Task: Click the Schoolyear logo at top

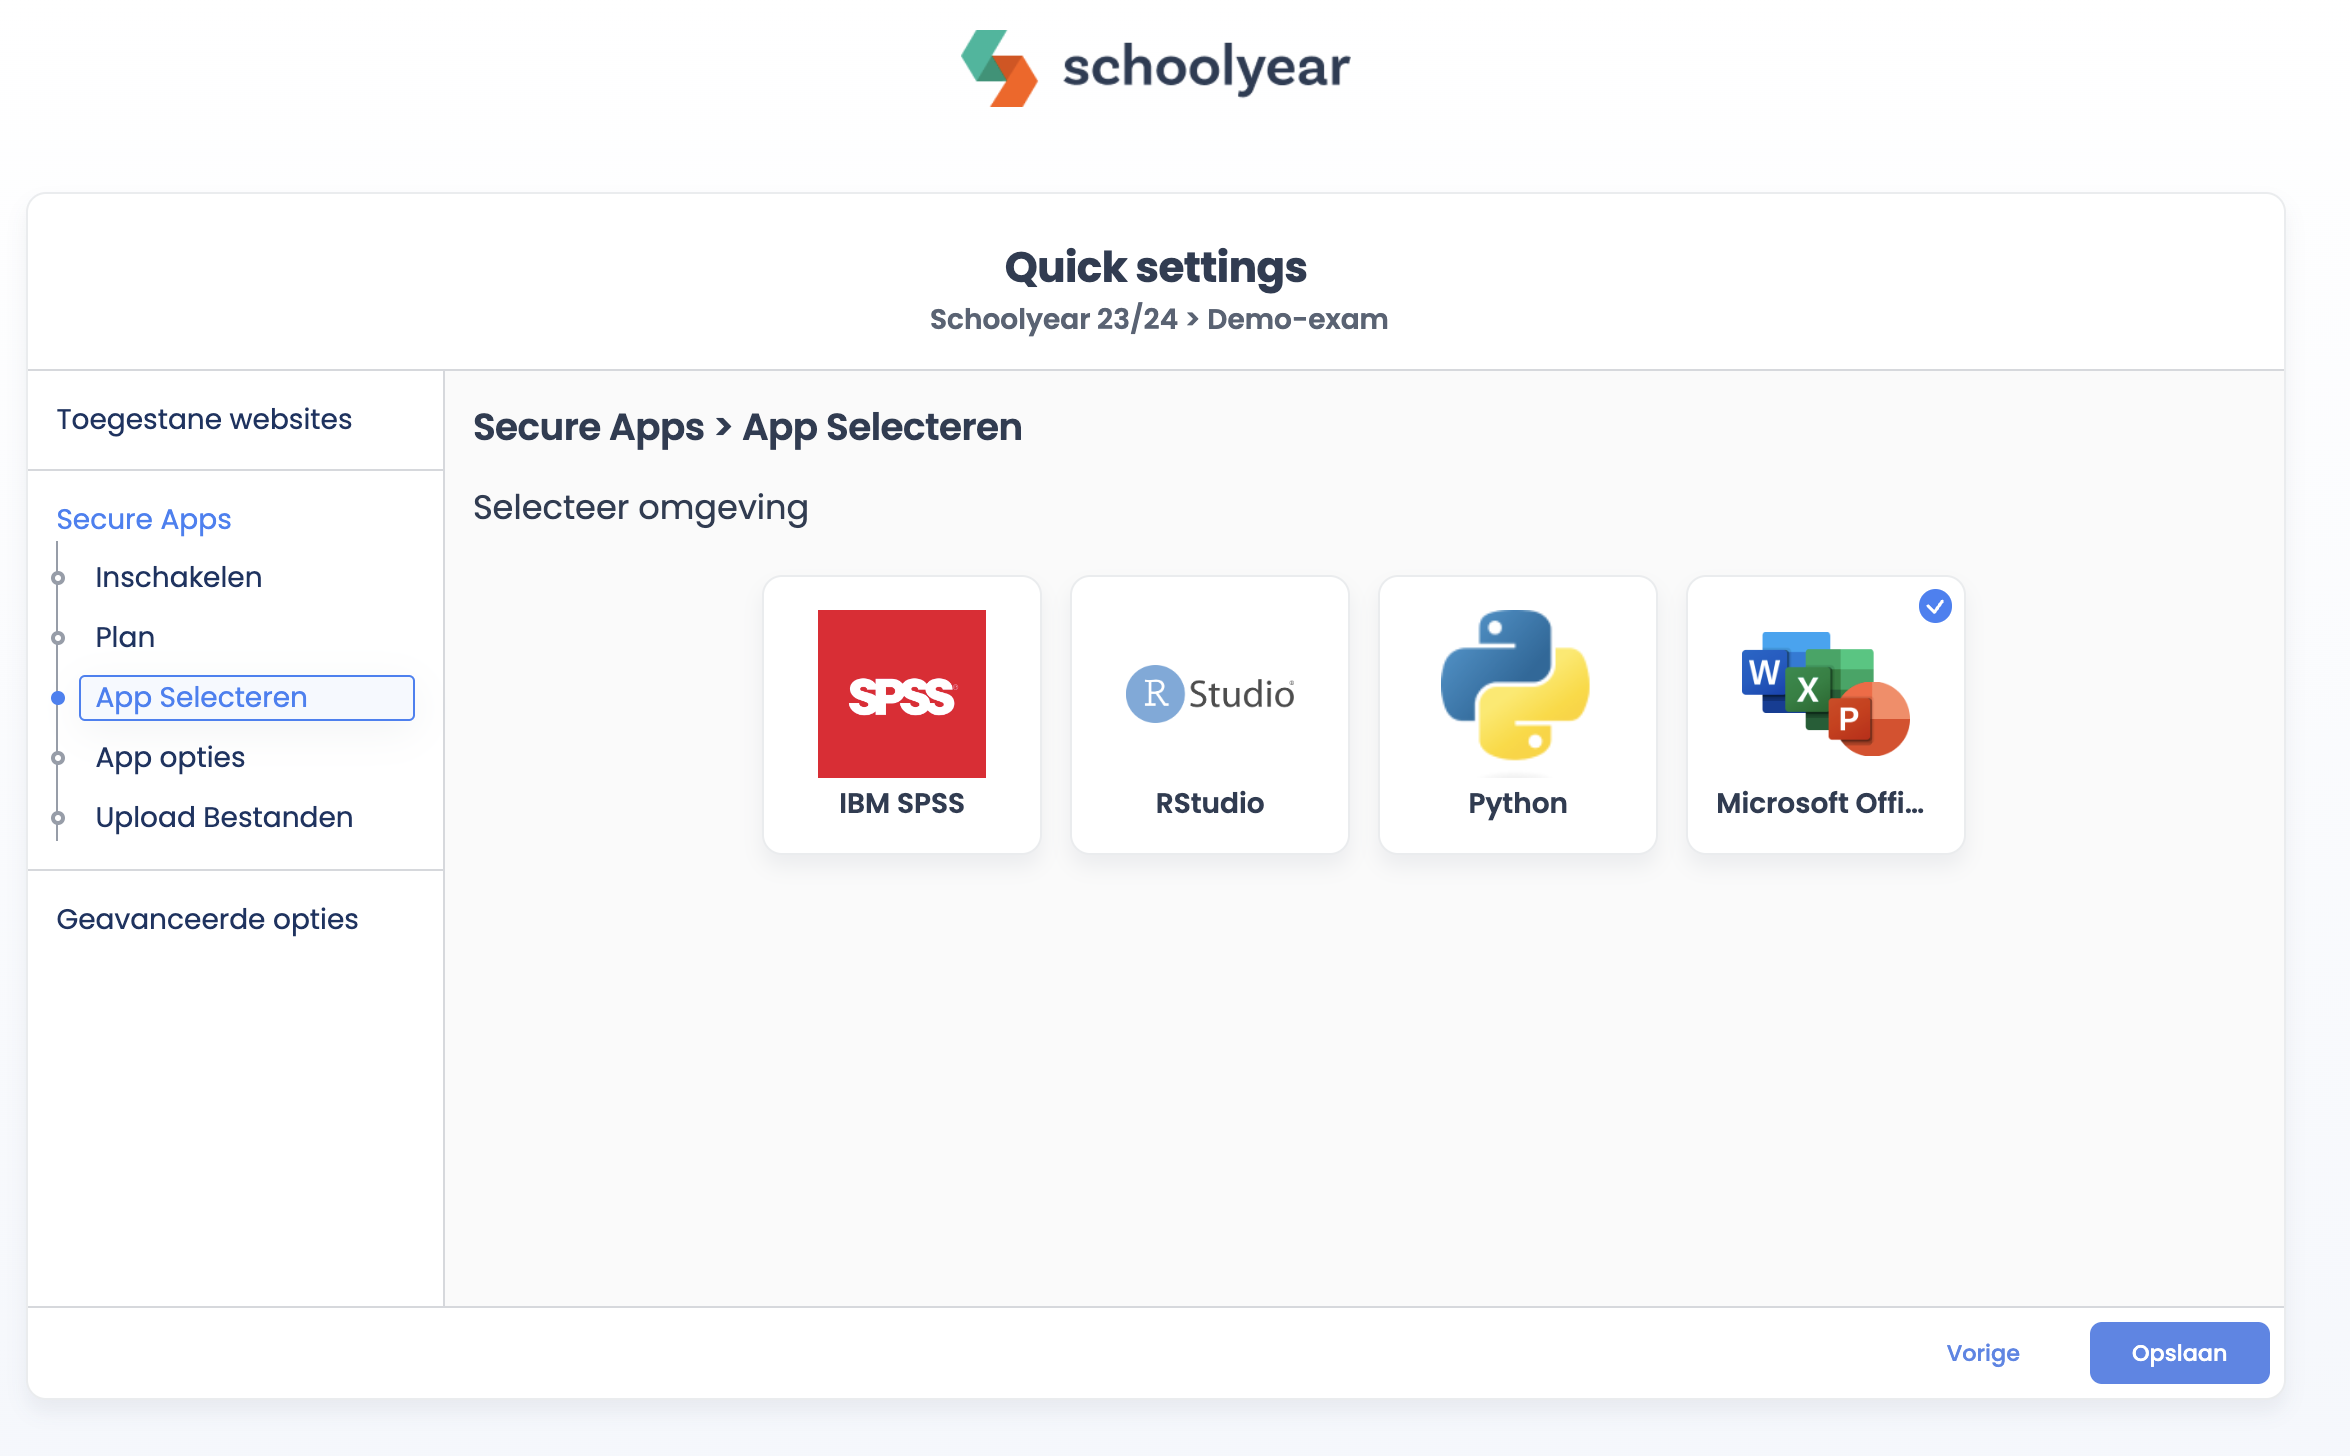Action: (x=1155, y=68)
